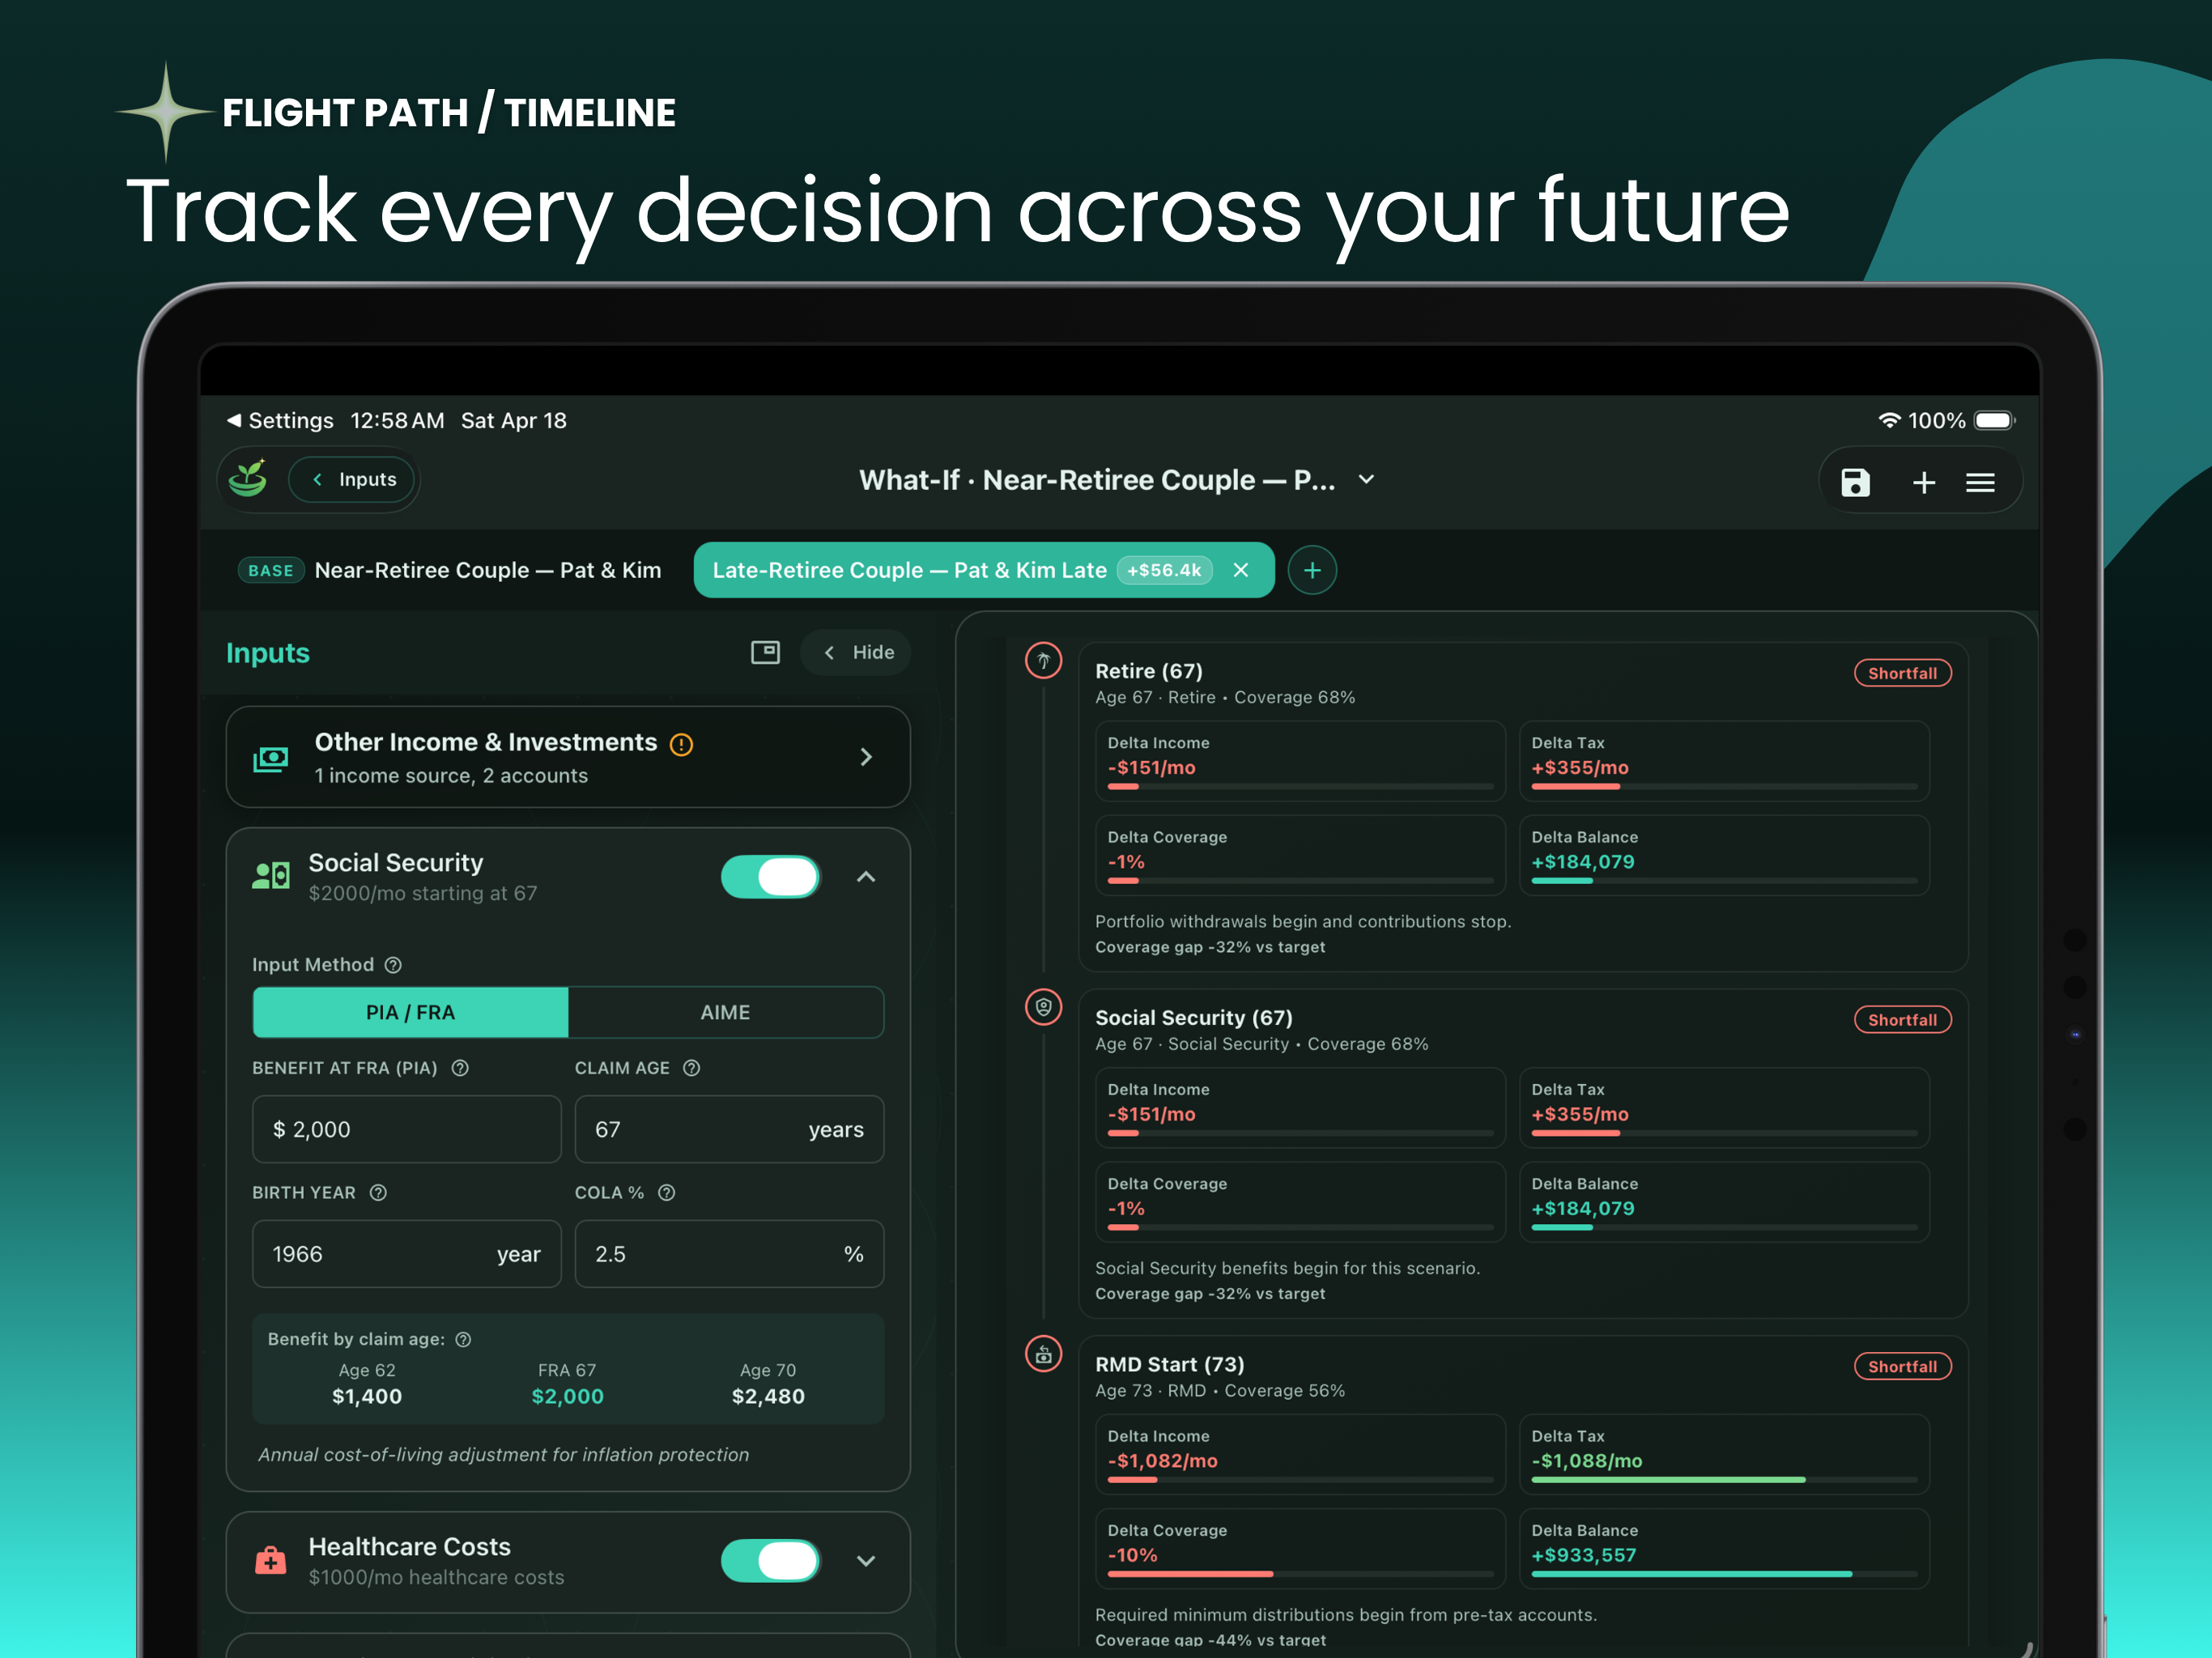
Task: Click the Social Security (67) timeline marker
Action: click(1043, 1007)
